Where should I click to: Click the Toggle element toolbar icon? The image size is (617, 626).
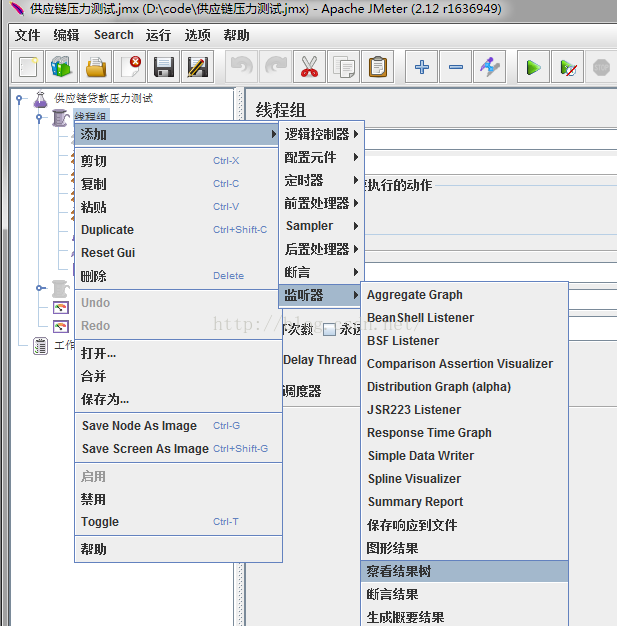click(489, 67)
